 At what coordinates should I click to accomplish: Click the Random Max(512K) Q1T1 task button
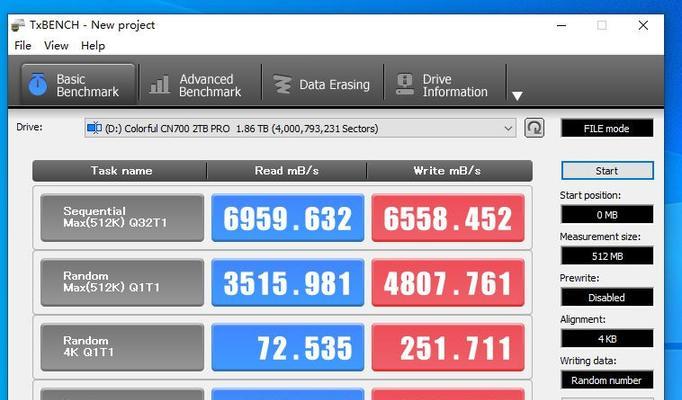click(122, 283)
